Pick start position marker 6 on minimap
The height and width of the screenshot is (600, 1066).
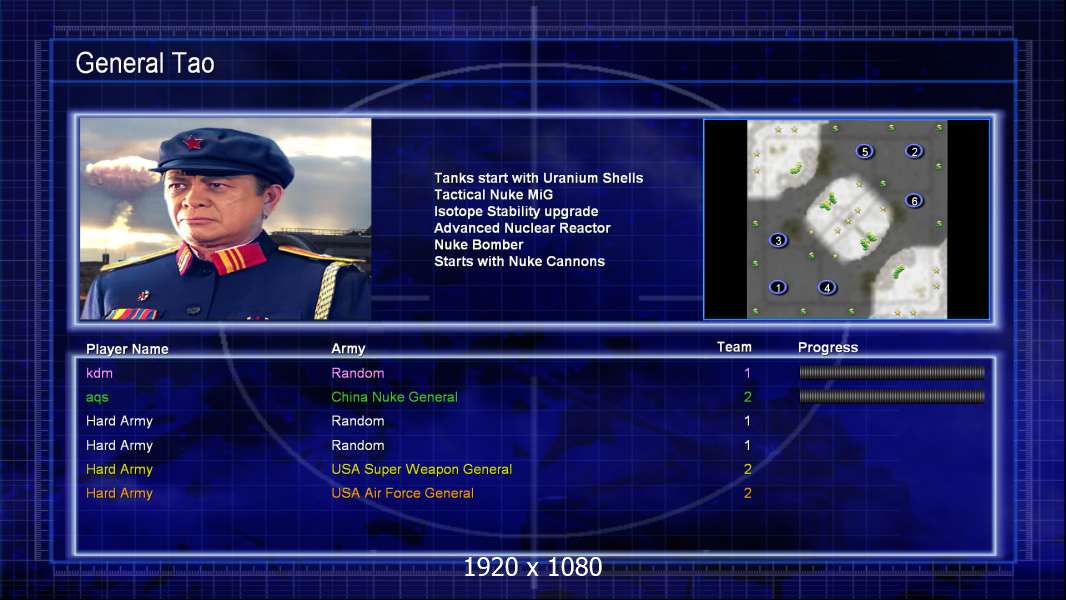[914, 200]
